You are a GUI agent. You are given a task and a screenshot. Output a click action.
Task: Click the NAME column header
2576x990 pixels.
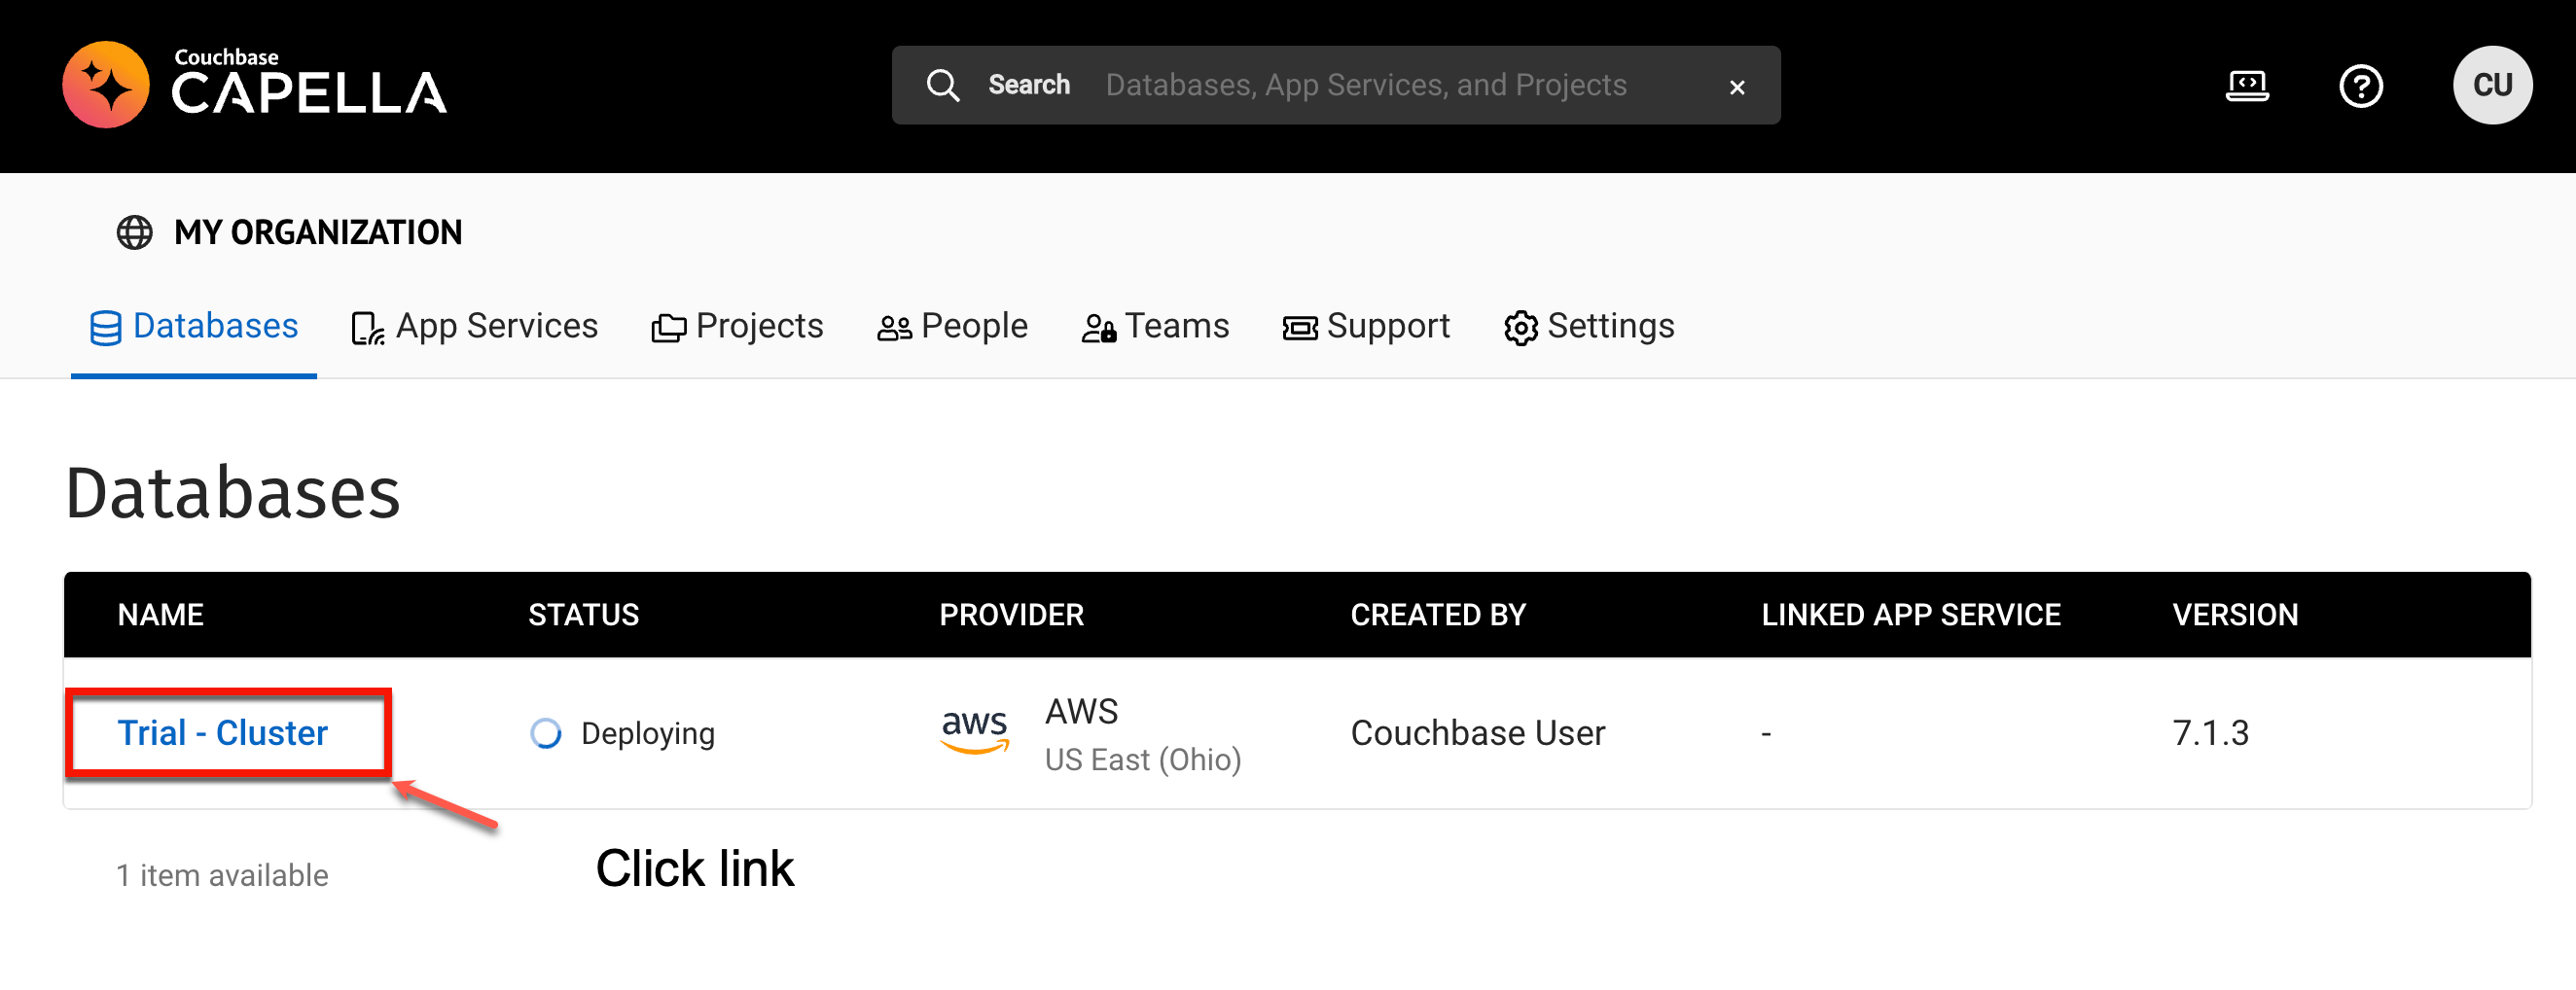click(x=161, y=614)
